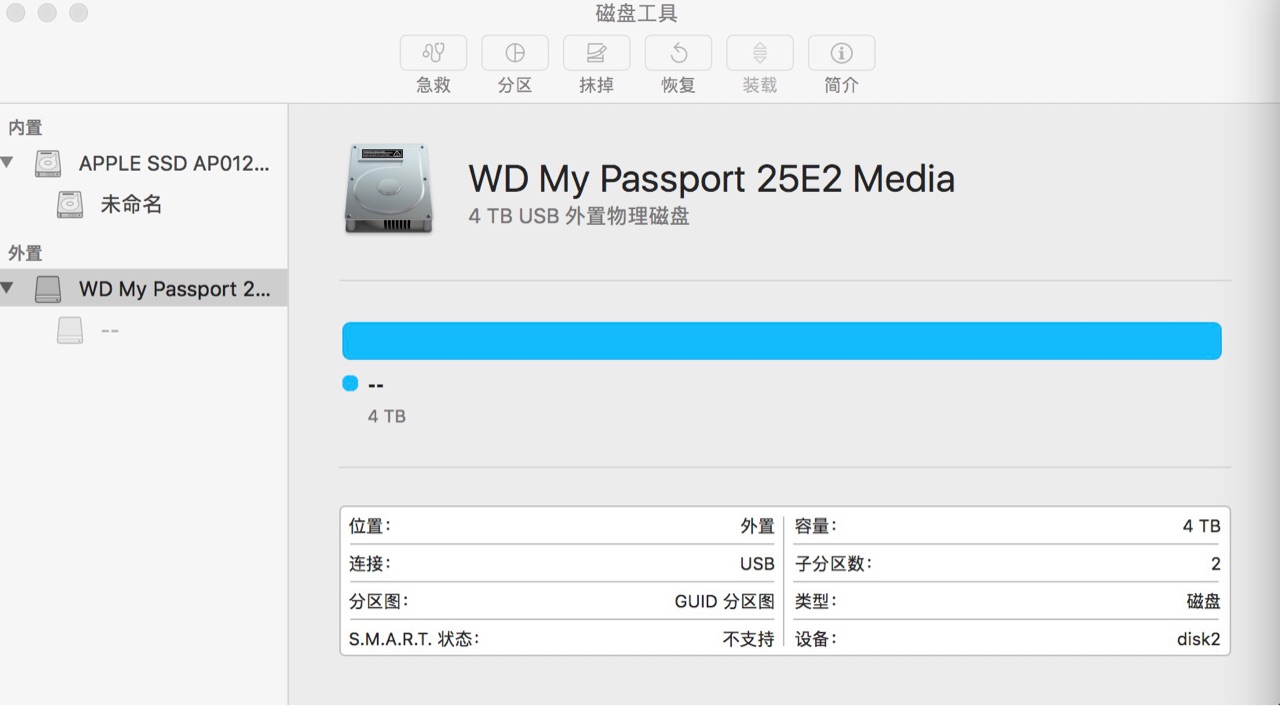Click the 外置 section header in sidebar
1280x706 pixels.
point(25,253)
